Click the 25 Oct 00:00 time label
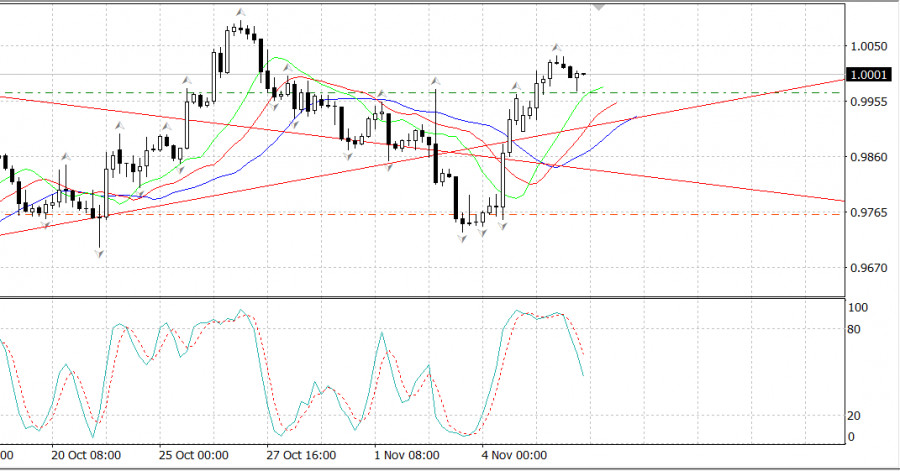 coord(193,456)
